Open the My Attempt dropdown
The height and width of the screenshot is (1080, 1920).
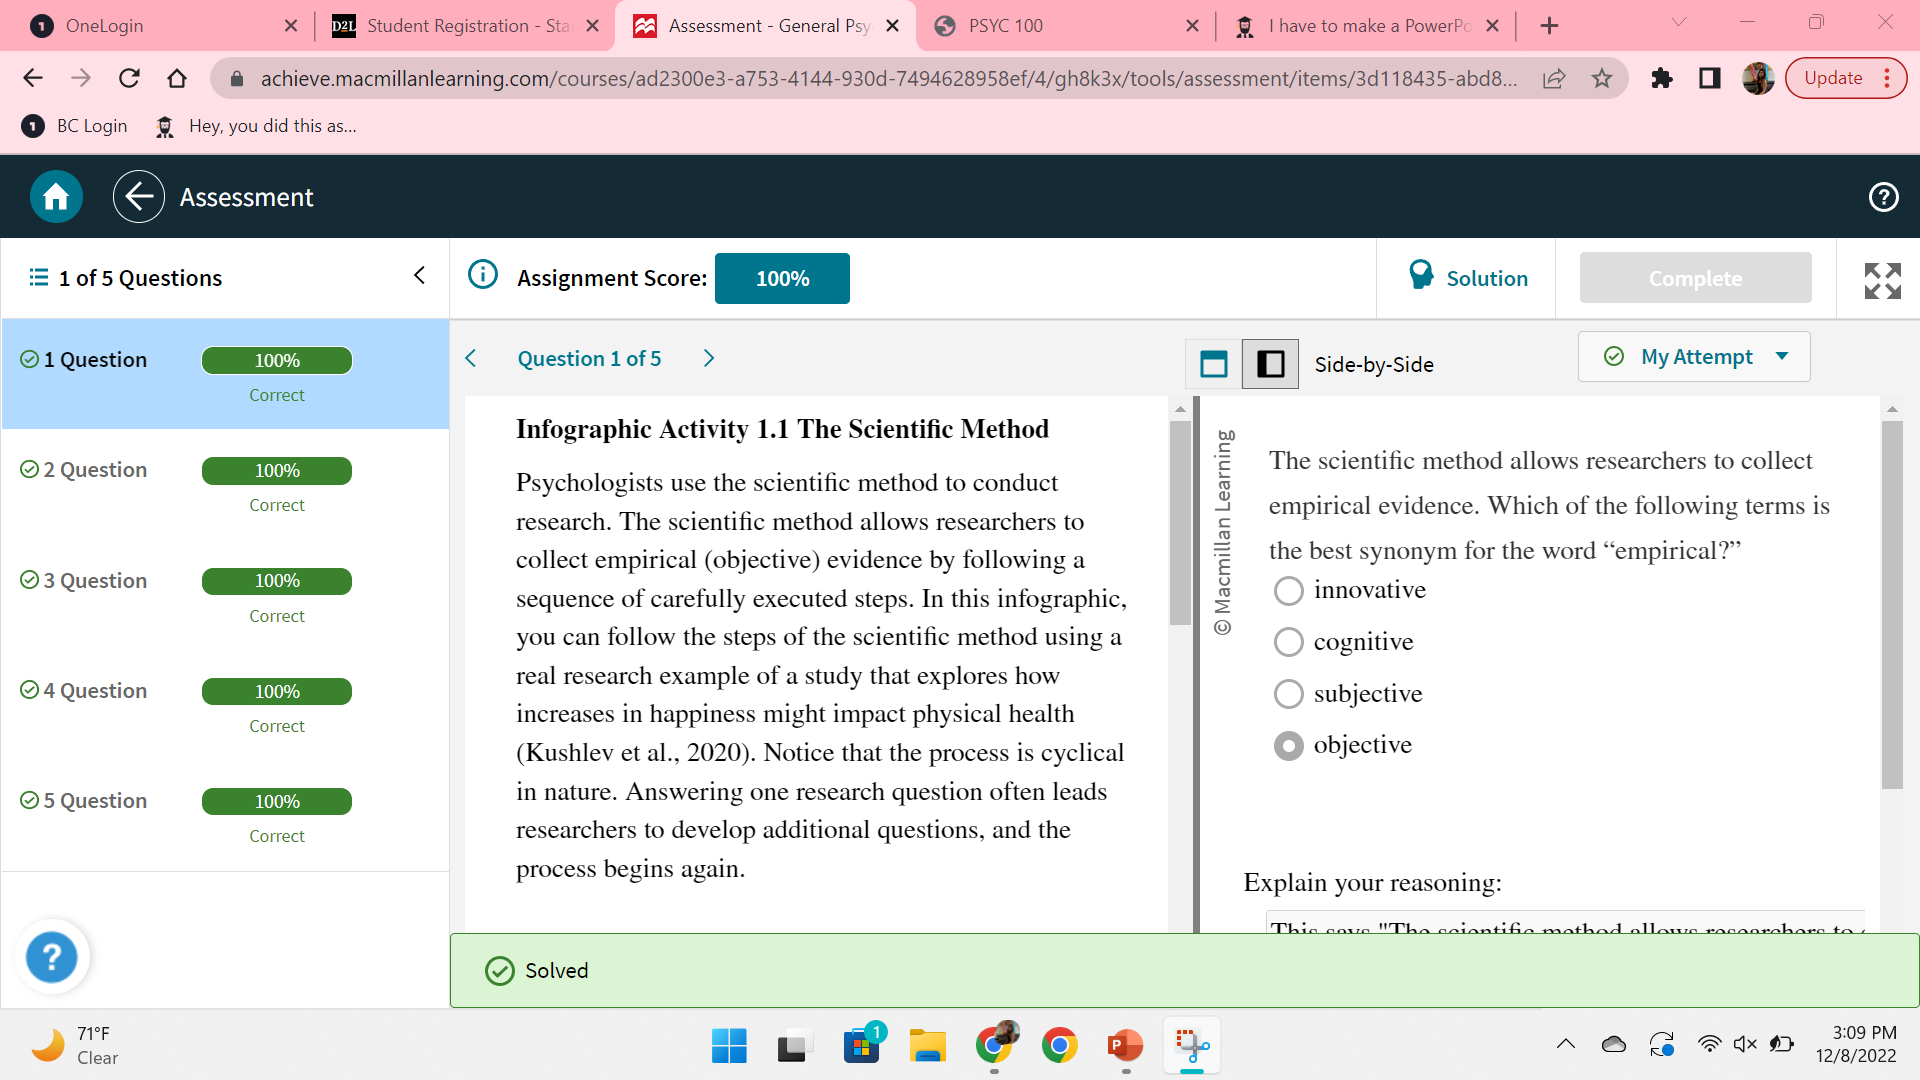click(1694, 357)
